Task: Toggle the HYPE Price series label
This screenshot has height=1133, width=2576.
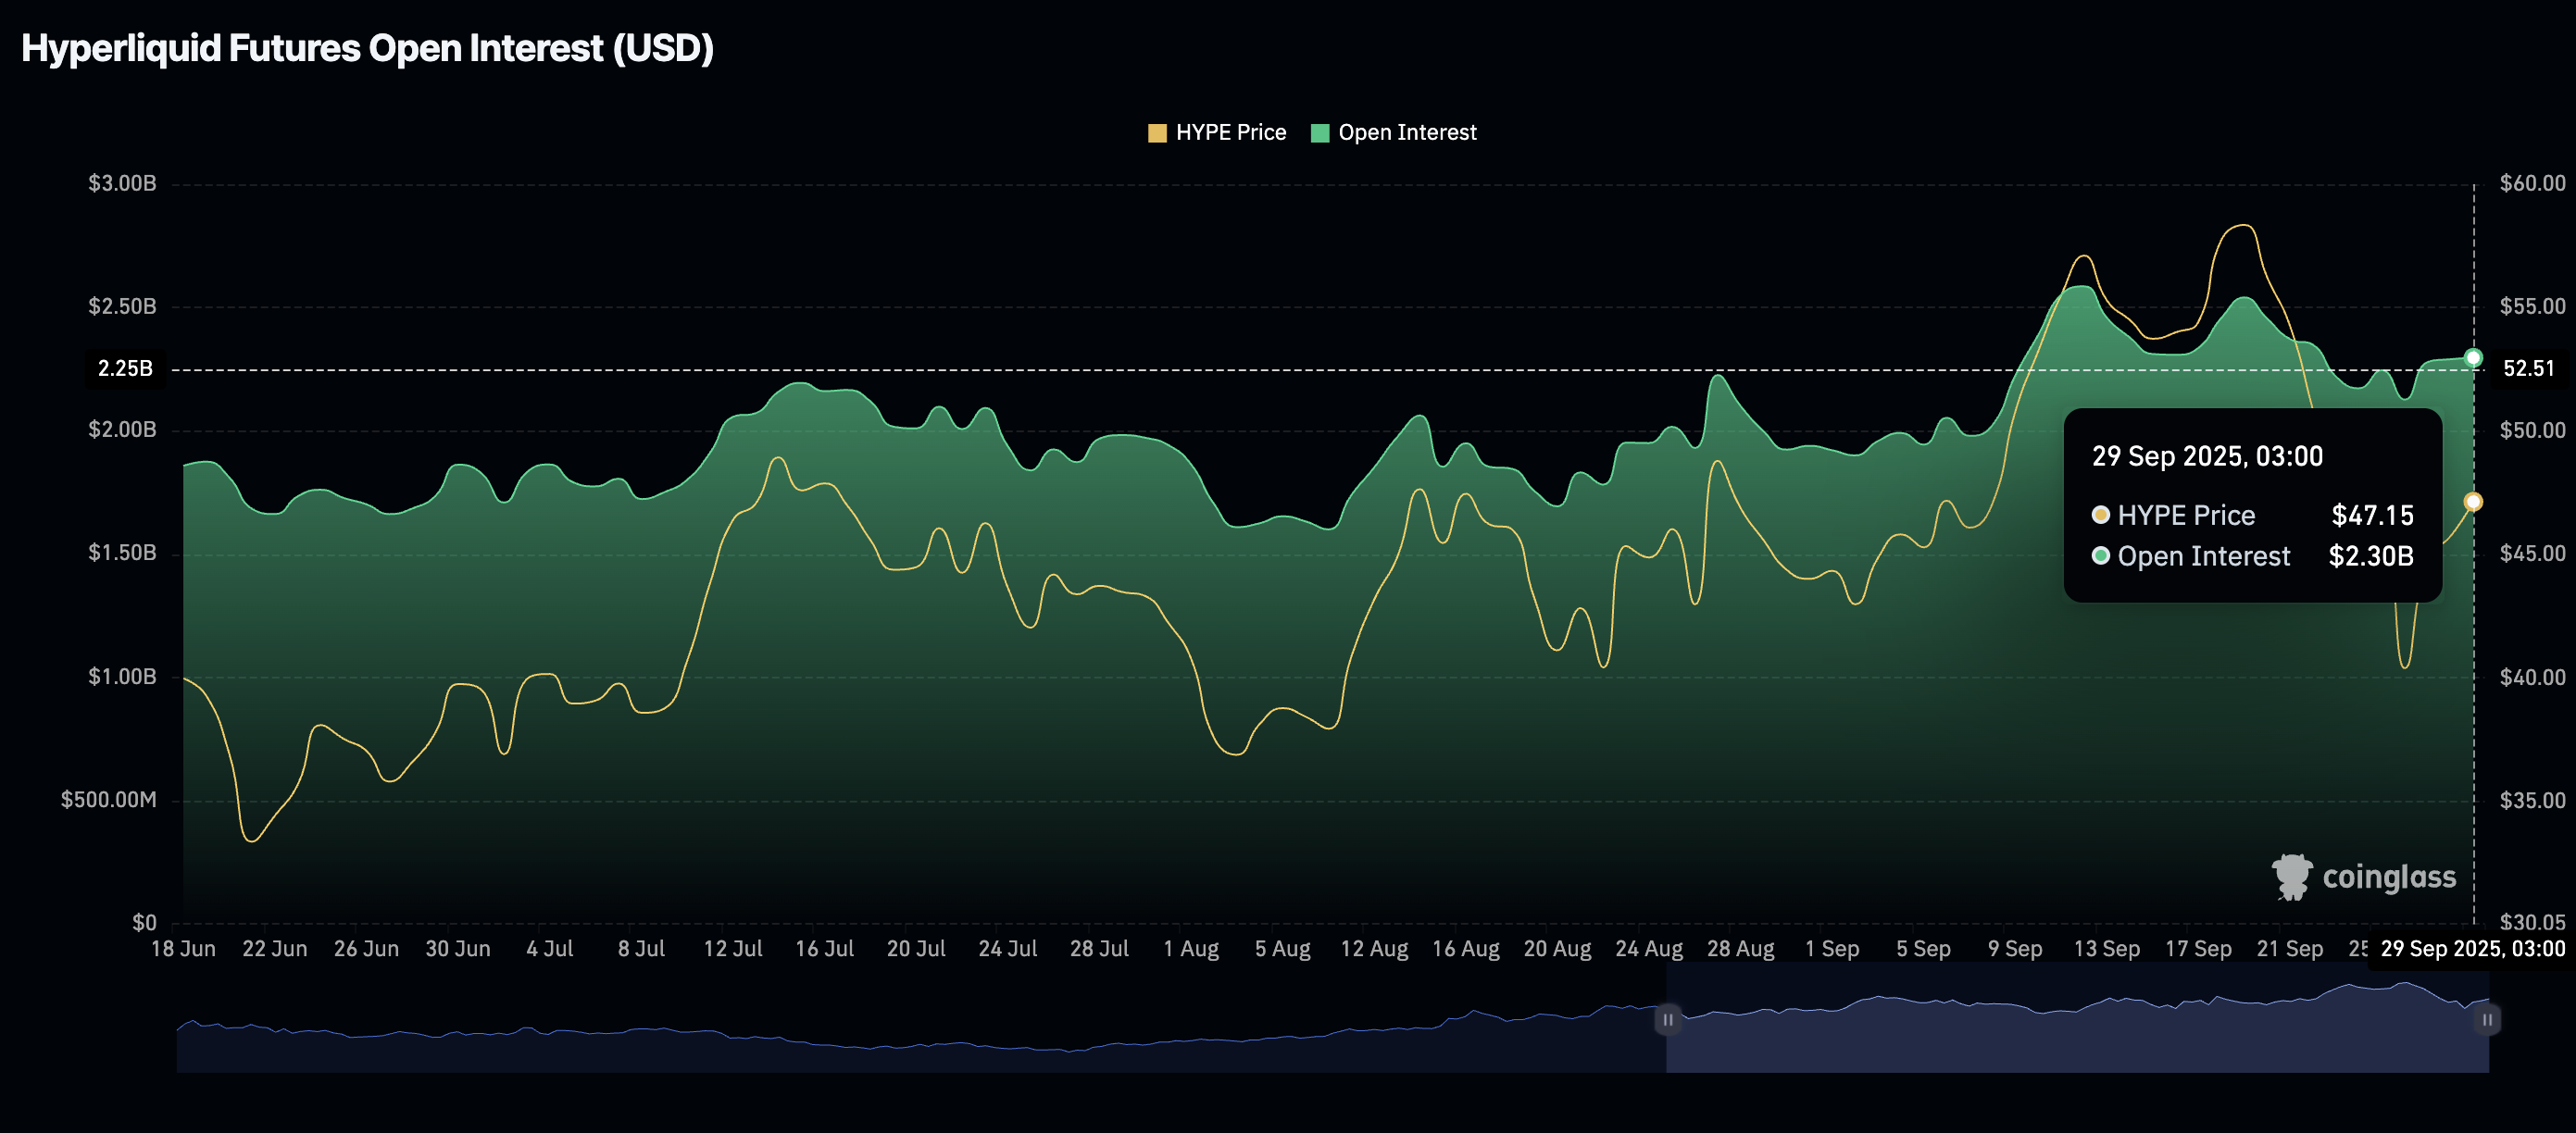Action: pos(1230,133)
